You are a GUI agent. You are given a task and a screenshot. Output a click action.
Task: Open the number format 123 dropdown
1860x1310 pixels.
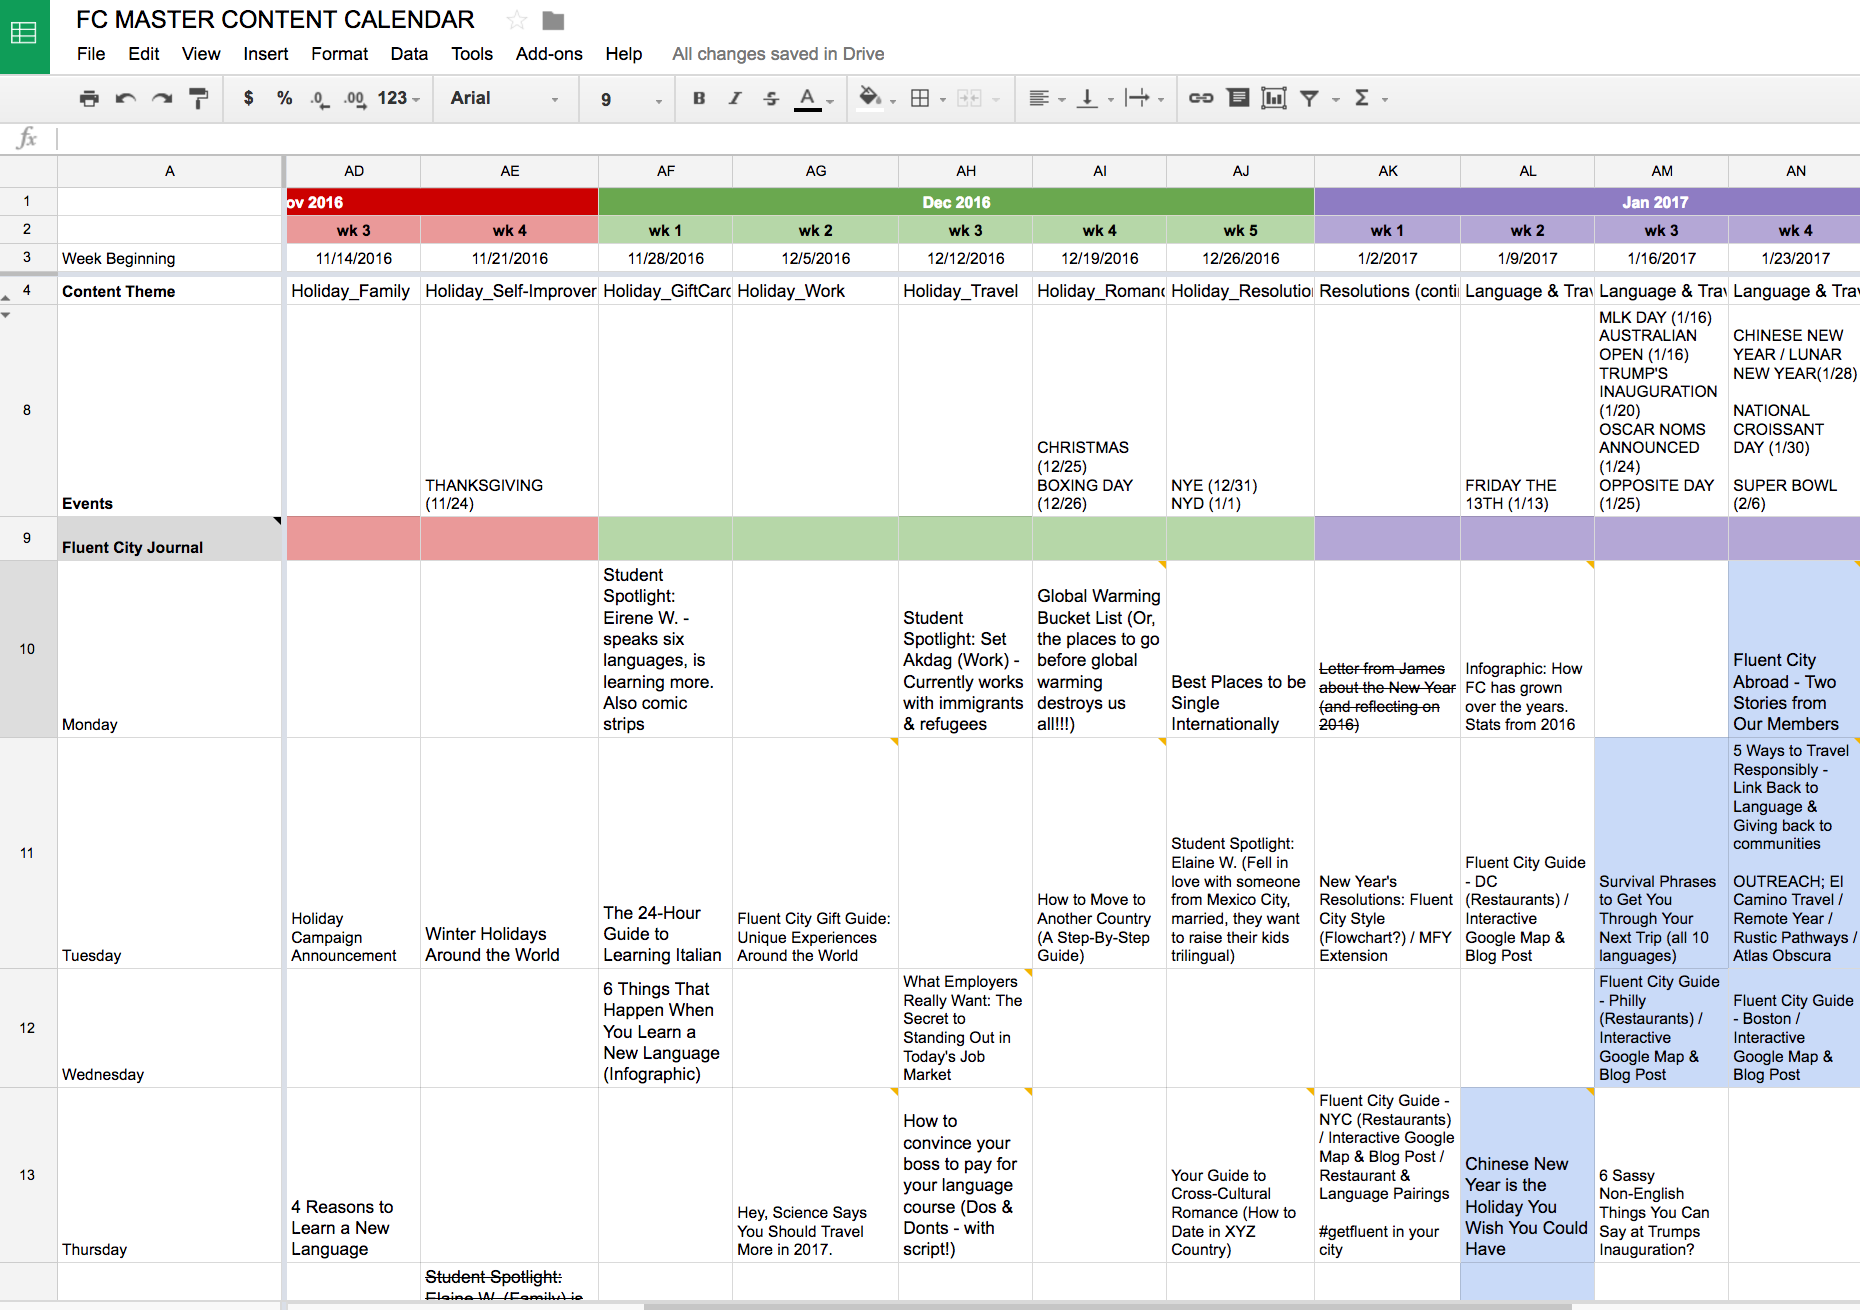click(x=398, y=98)
